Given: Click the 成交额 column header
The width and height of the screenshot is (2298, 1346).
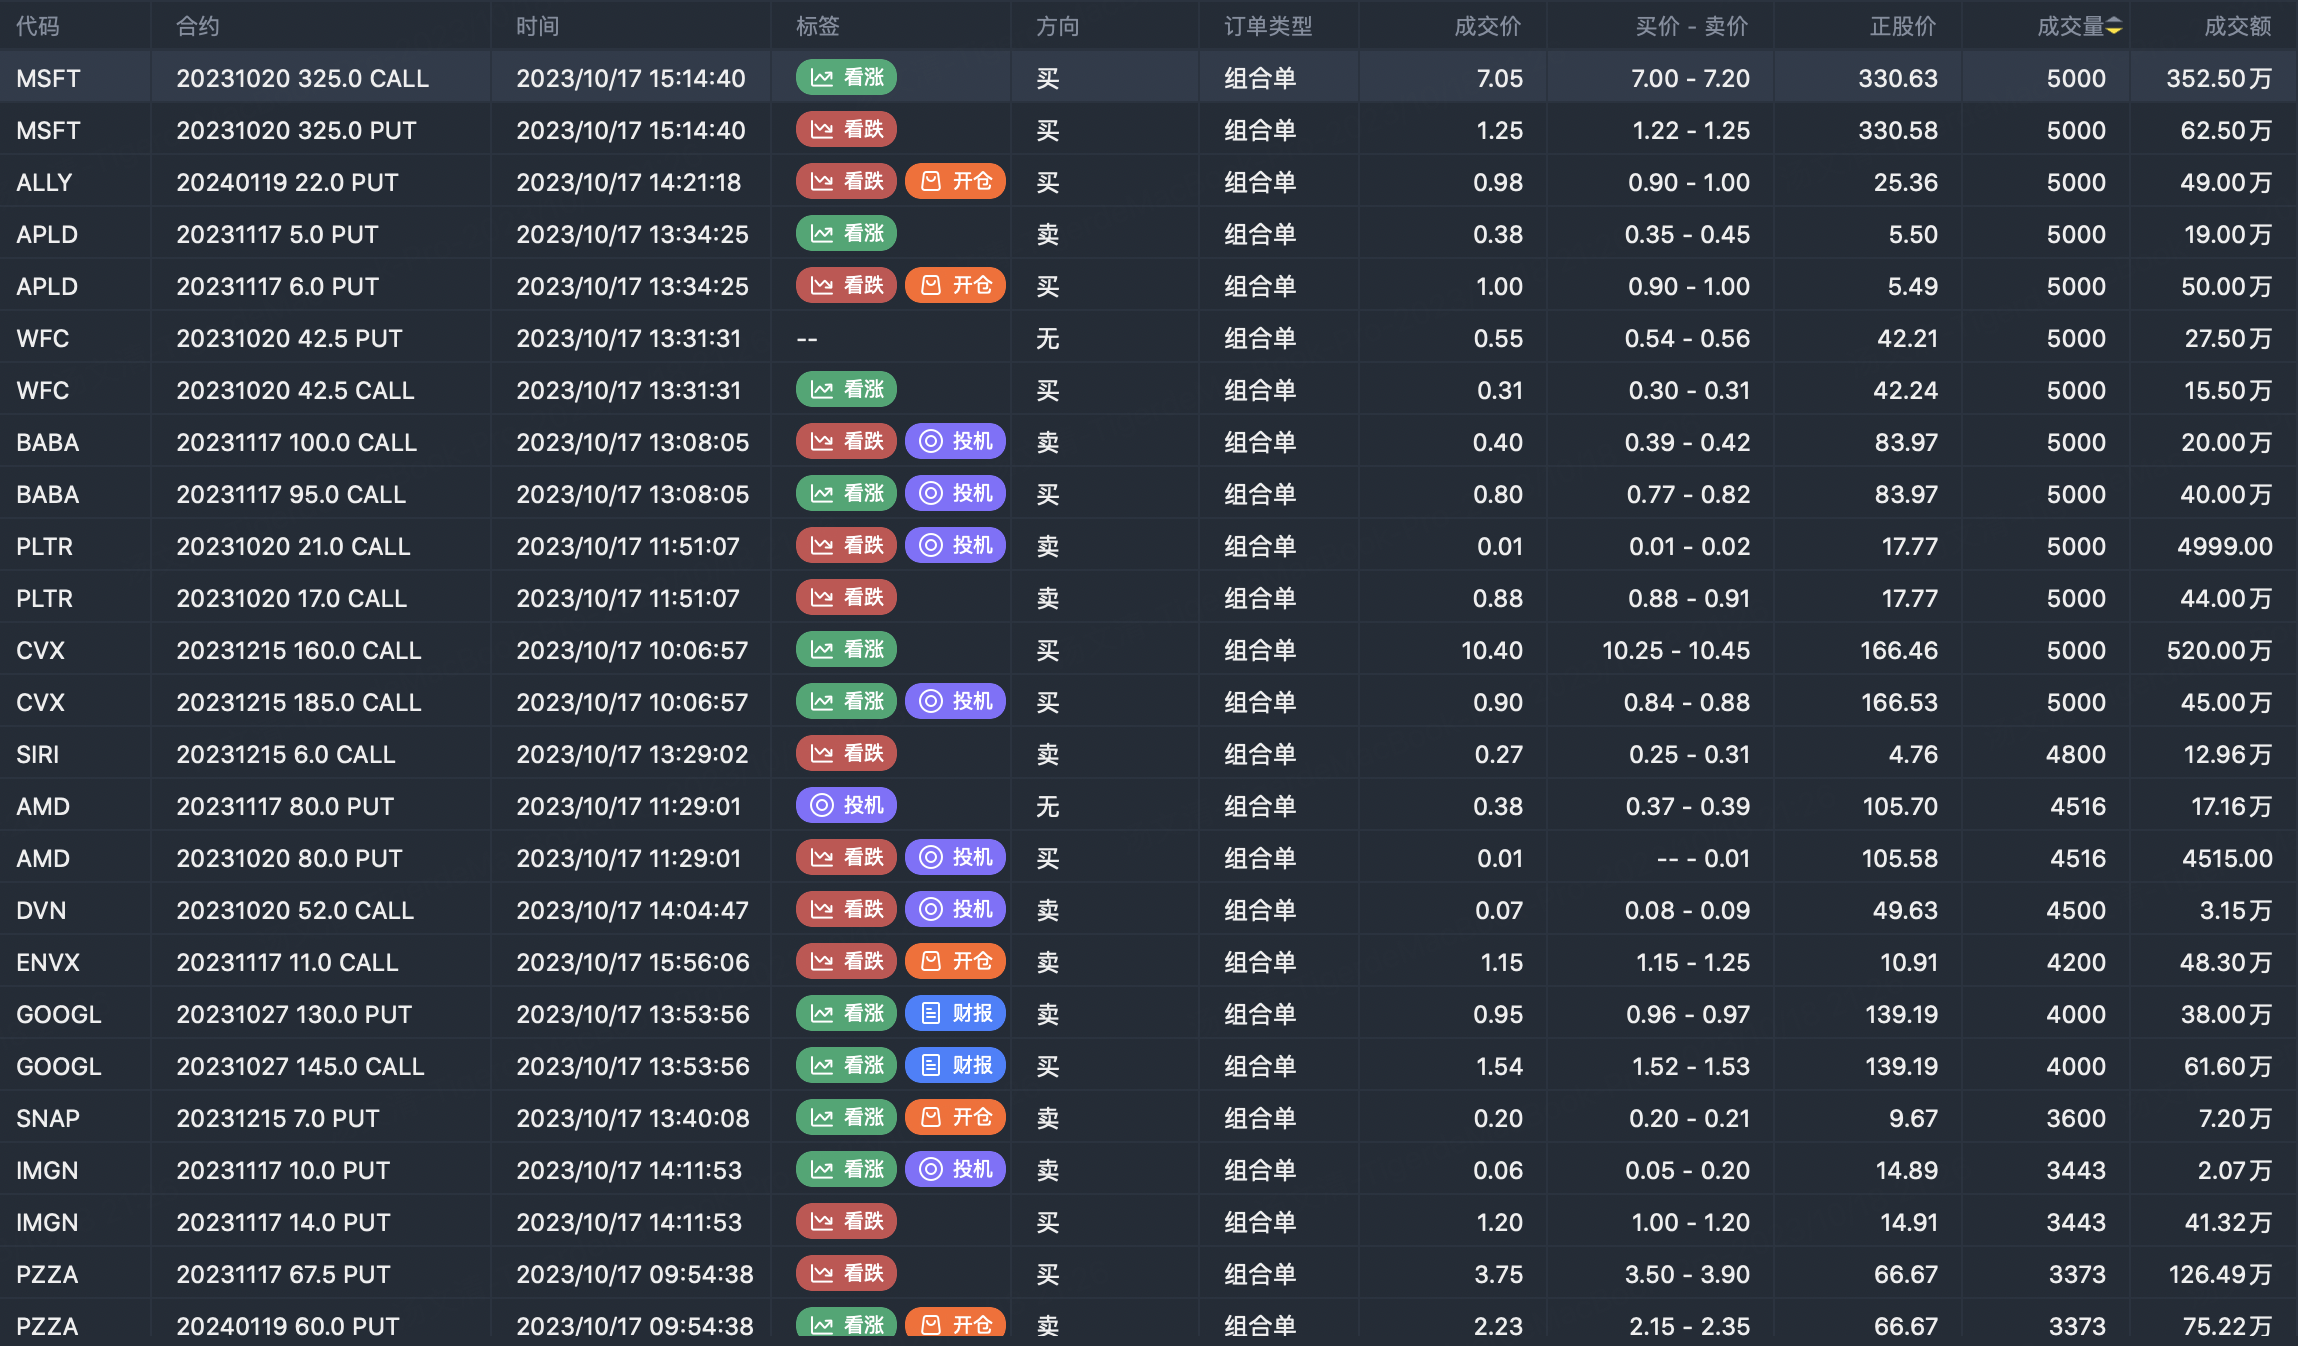Looking at the screenshot, I should (2238, 26).
